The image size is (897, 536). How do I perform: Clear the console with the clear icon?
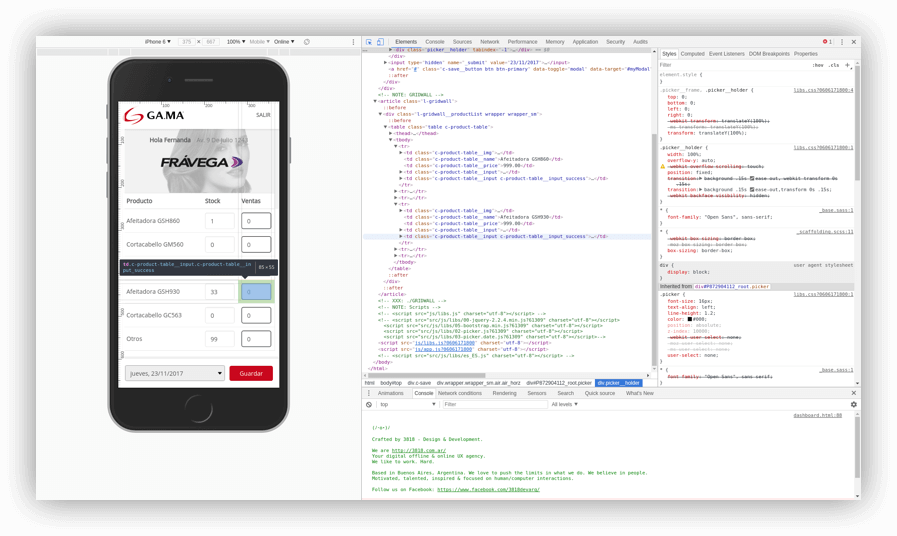369,404
